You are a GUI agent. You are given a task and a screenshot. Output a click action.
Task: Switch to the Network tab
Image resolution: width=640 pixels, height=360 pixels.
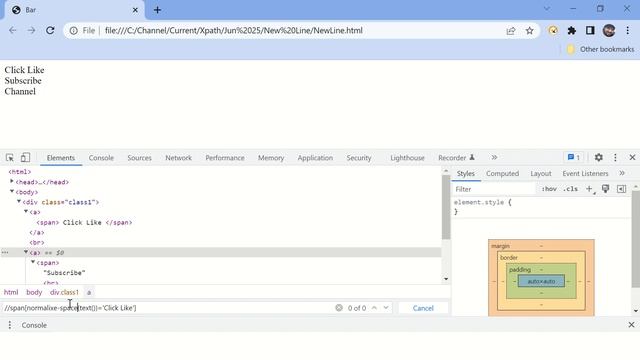pos(178,158)
